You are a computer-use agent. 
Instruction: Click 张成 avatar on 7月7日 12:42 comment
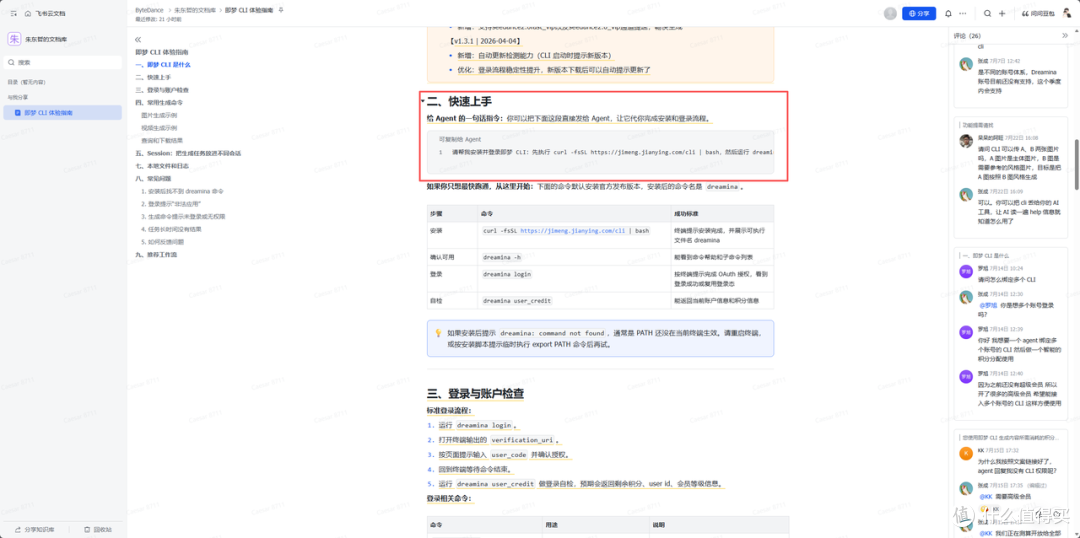[x=966, y=64]
